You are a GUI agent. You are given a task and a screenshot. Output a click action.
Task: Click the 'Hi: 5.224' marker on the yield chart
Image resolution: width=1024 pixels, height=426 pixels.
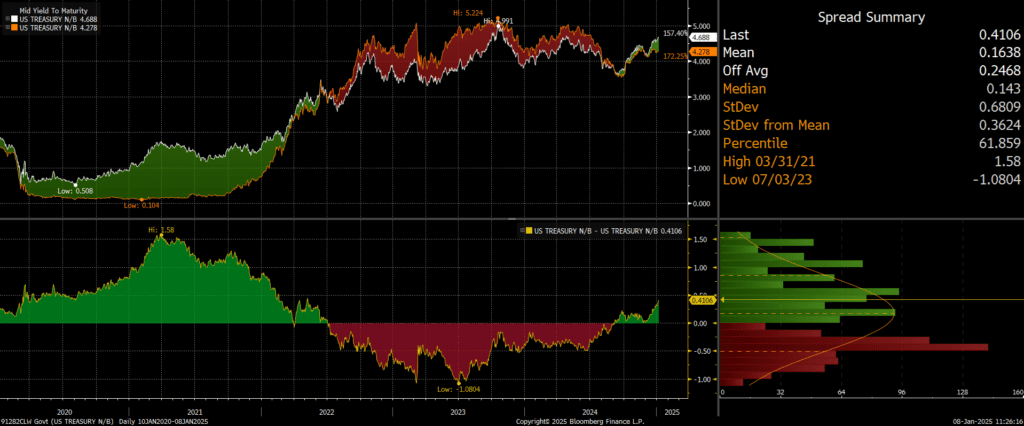click(466, 12)
